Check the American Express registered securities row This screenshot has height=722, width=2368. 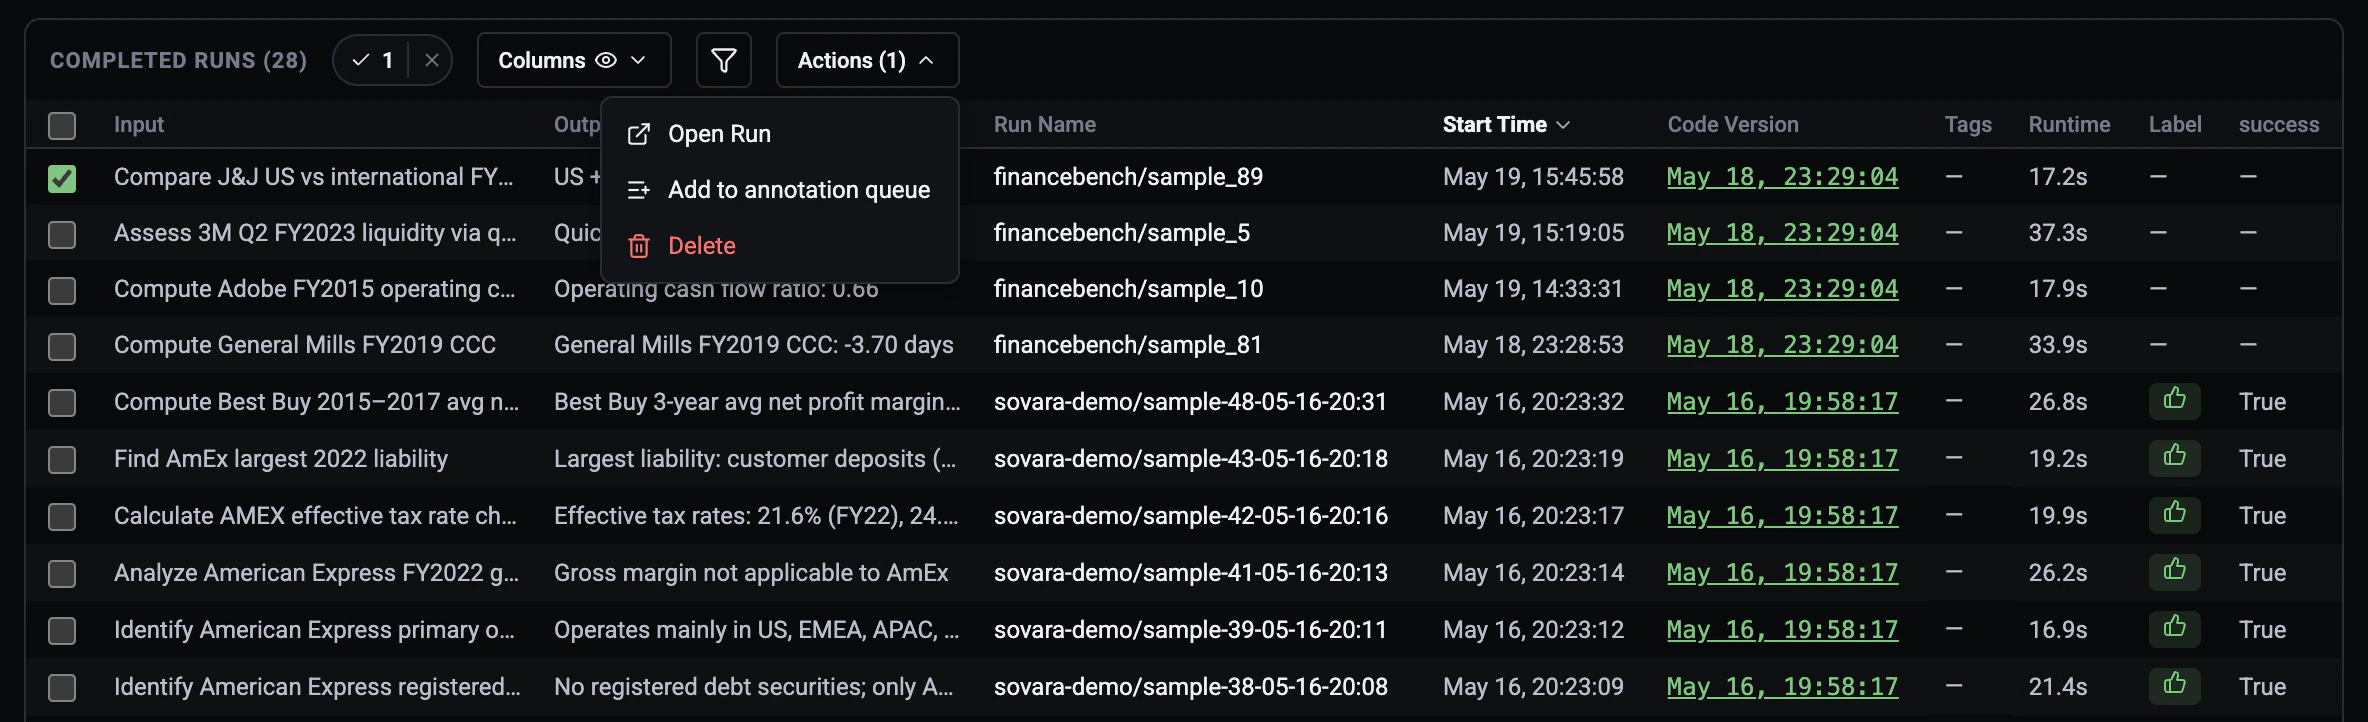pyautogui.click(x=62, y=687)
